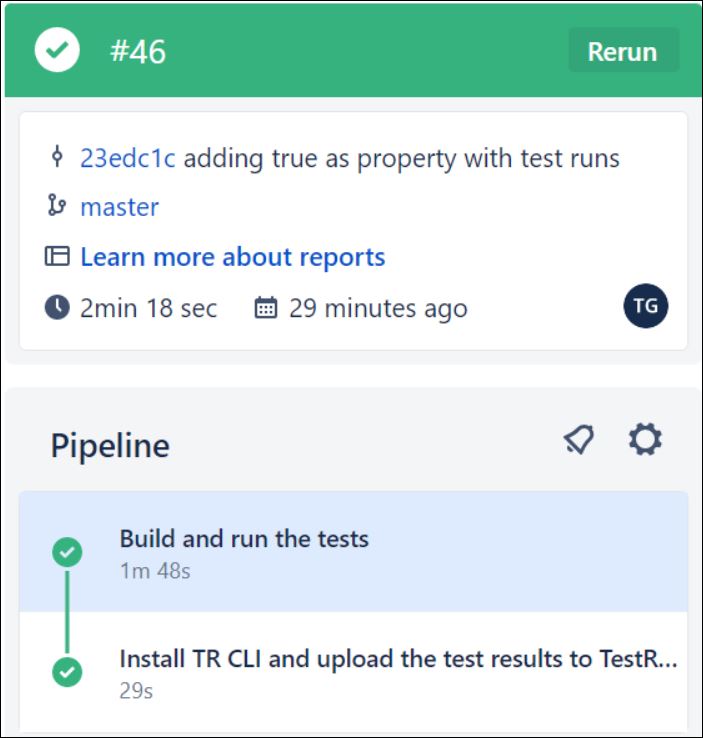The height and width of the screenshot is (738, 703).
Task: Click the reports icon beside Learn more
Action: (57, 257)
